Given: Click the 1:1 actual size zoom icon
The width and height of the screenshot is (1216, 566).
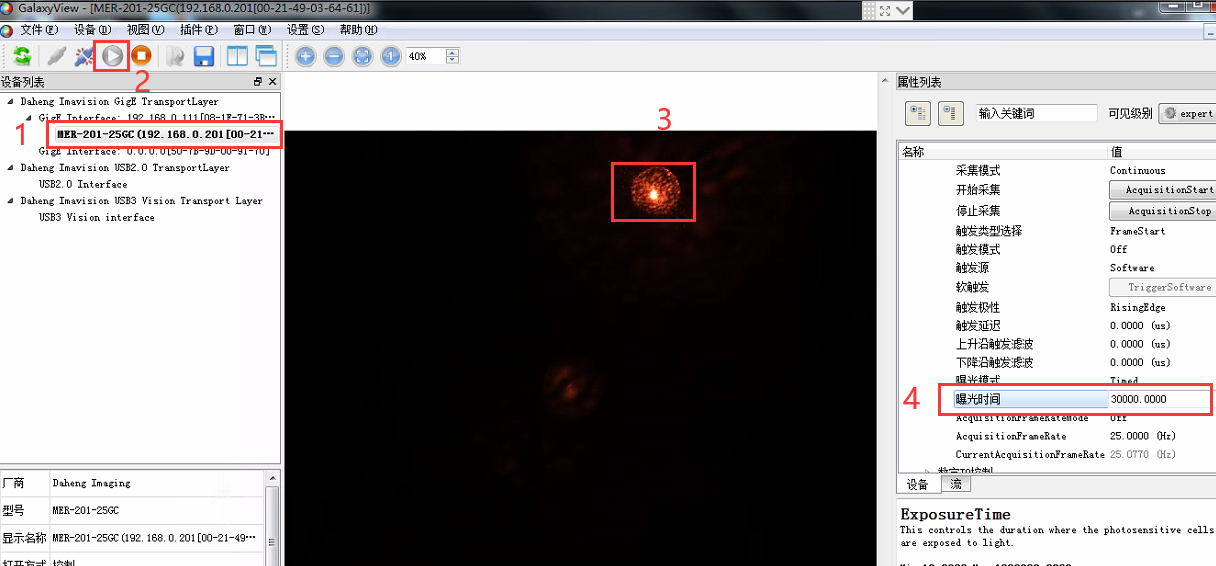Looking at the screenshot, I should [x=391, y=57].
